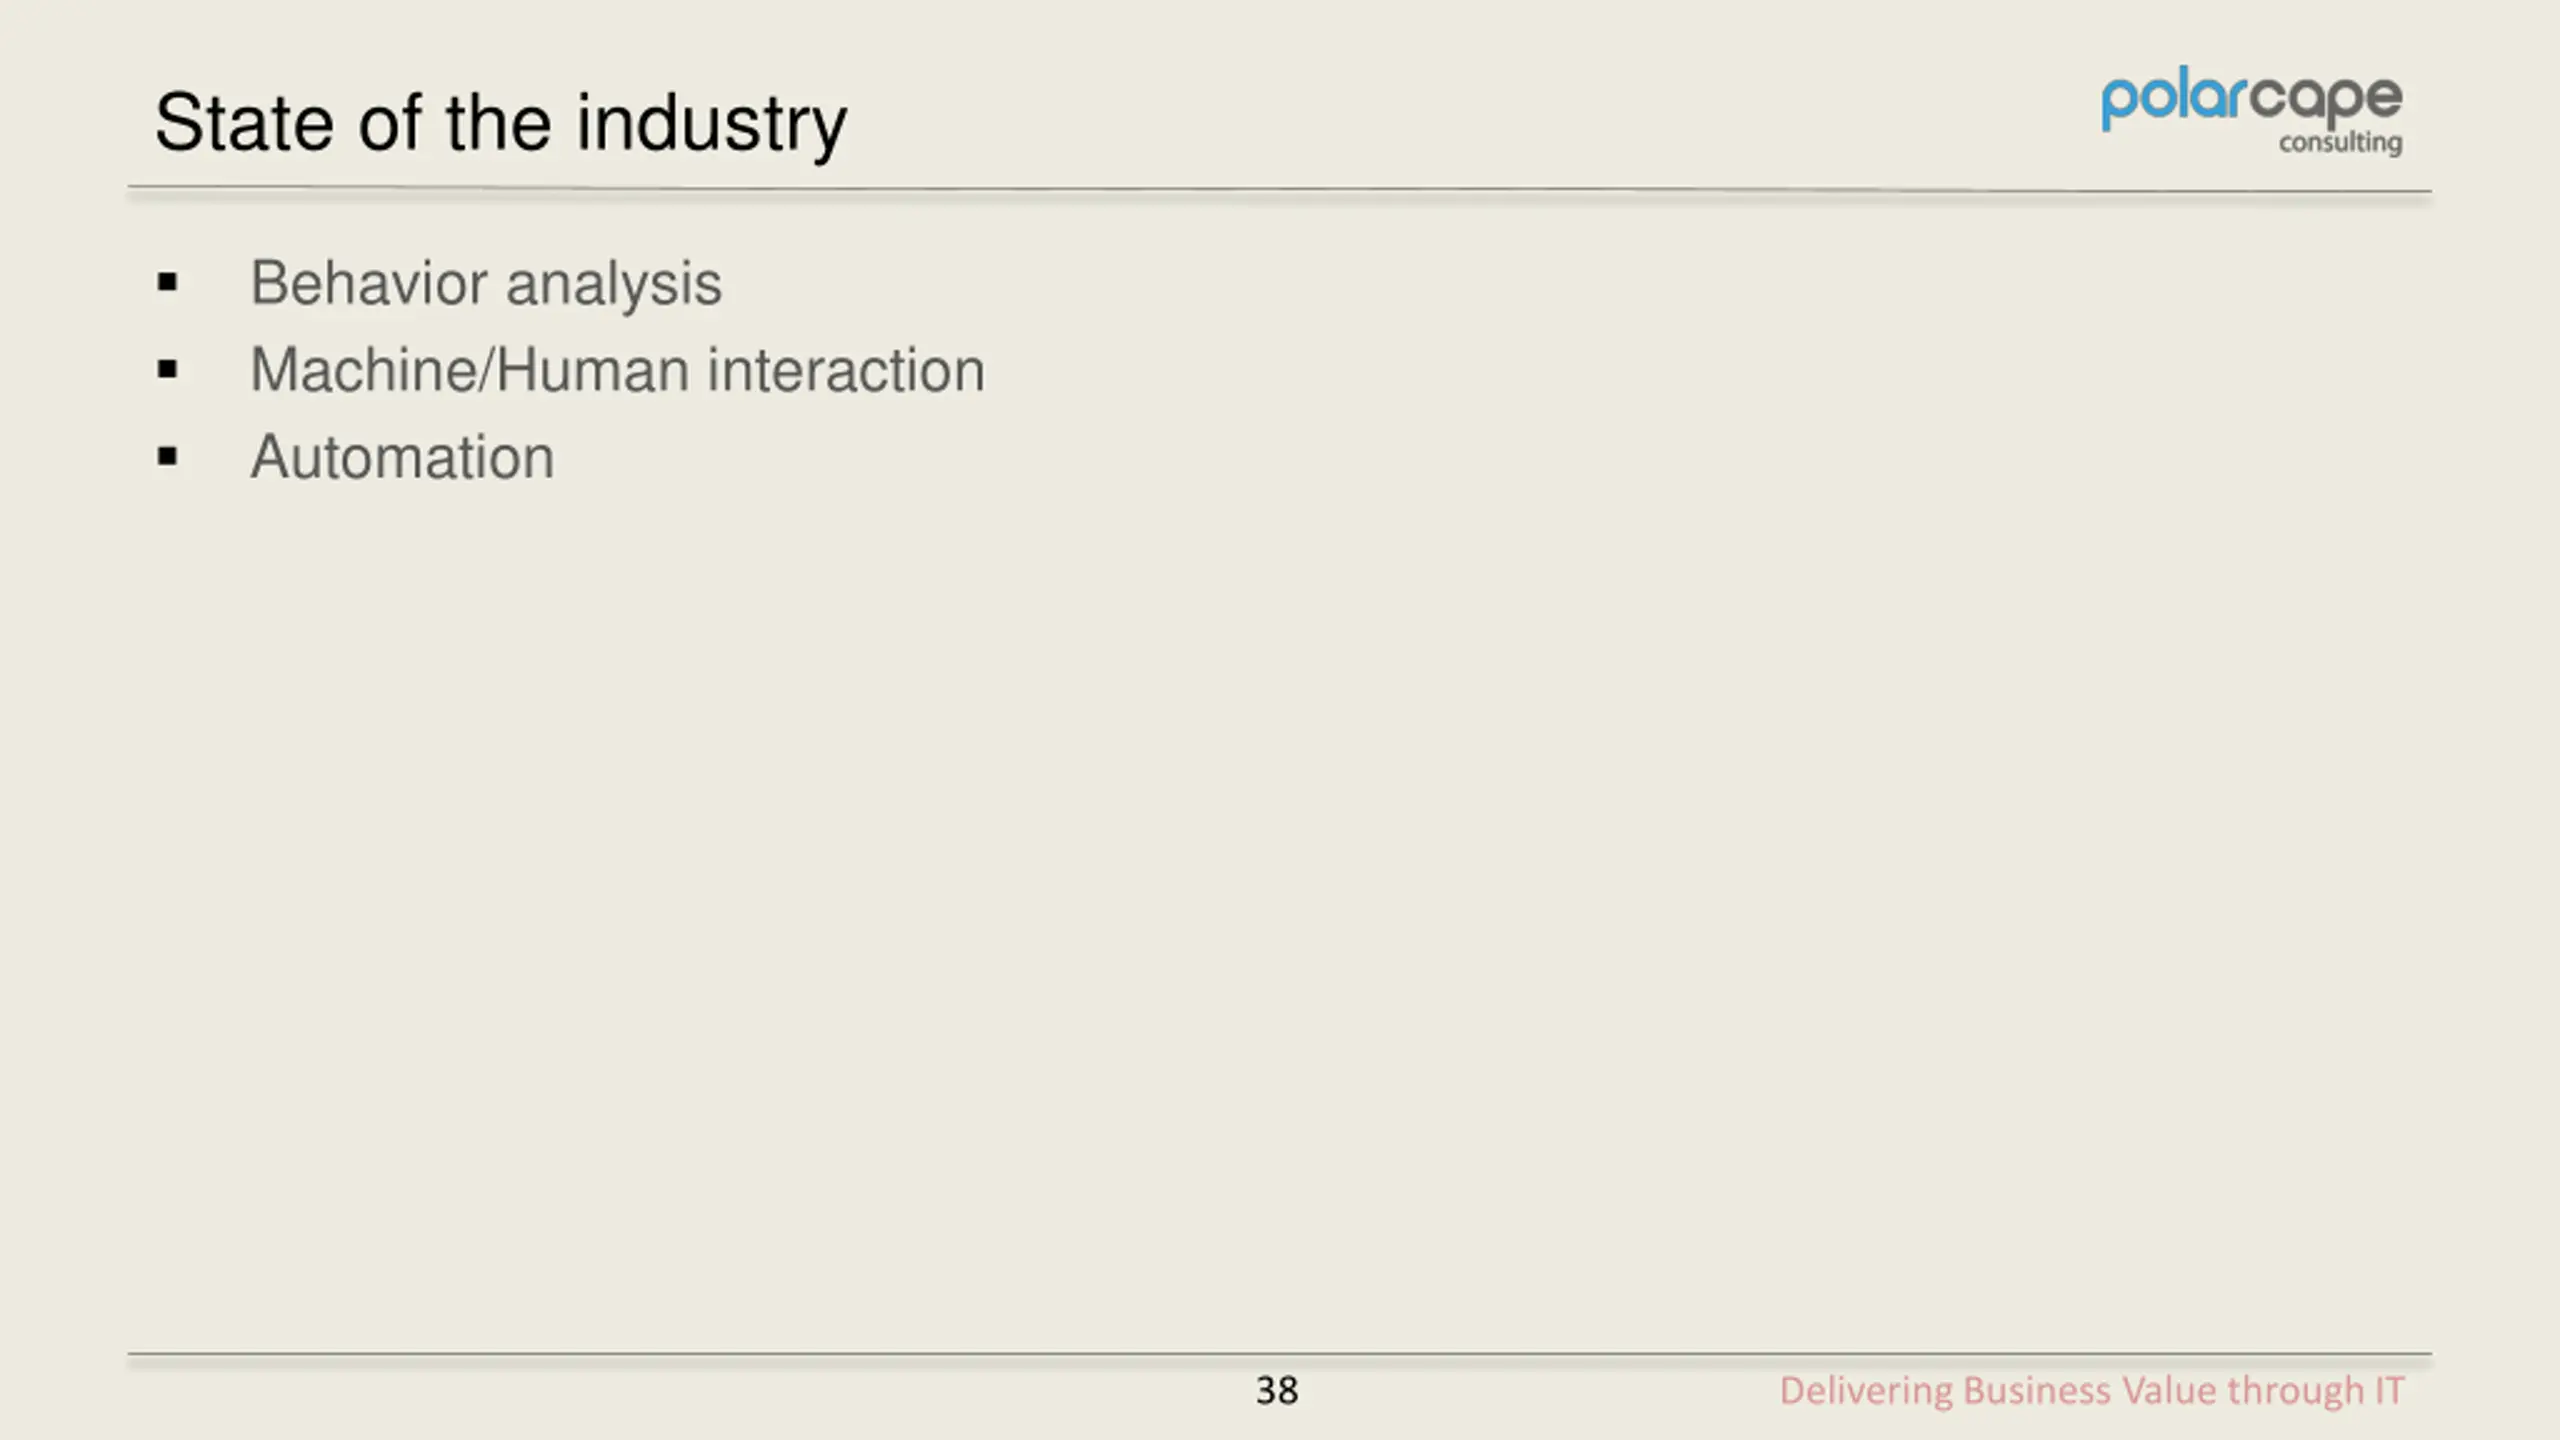This screenshot has height=1440, width=2560.
Task: Click the divider line below the title
Action: click(1280, 190)
